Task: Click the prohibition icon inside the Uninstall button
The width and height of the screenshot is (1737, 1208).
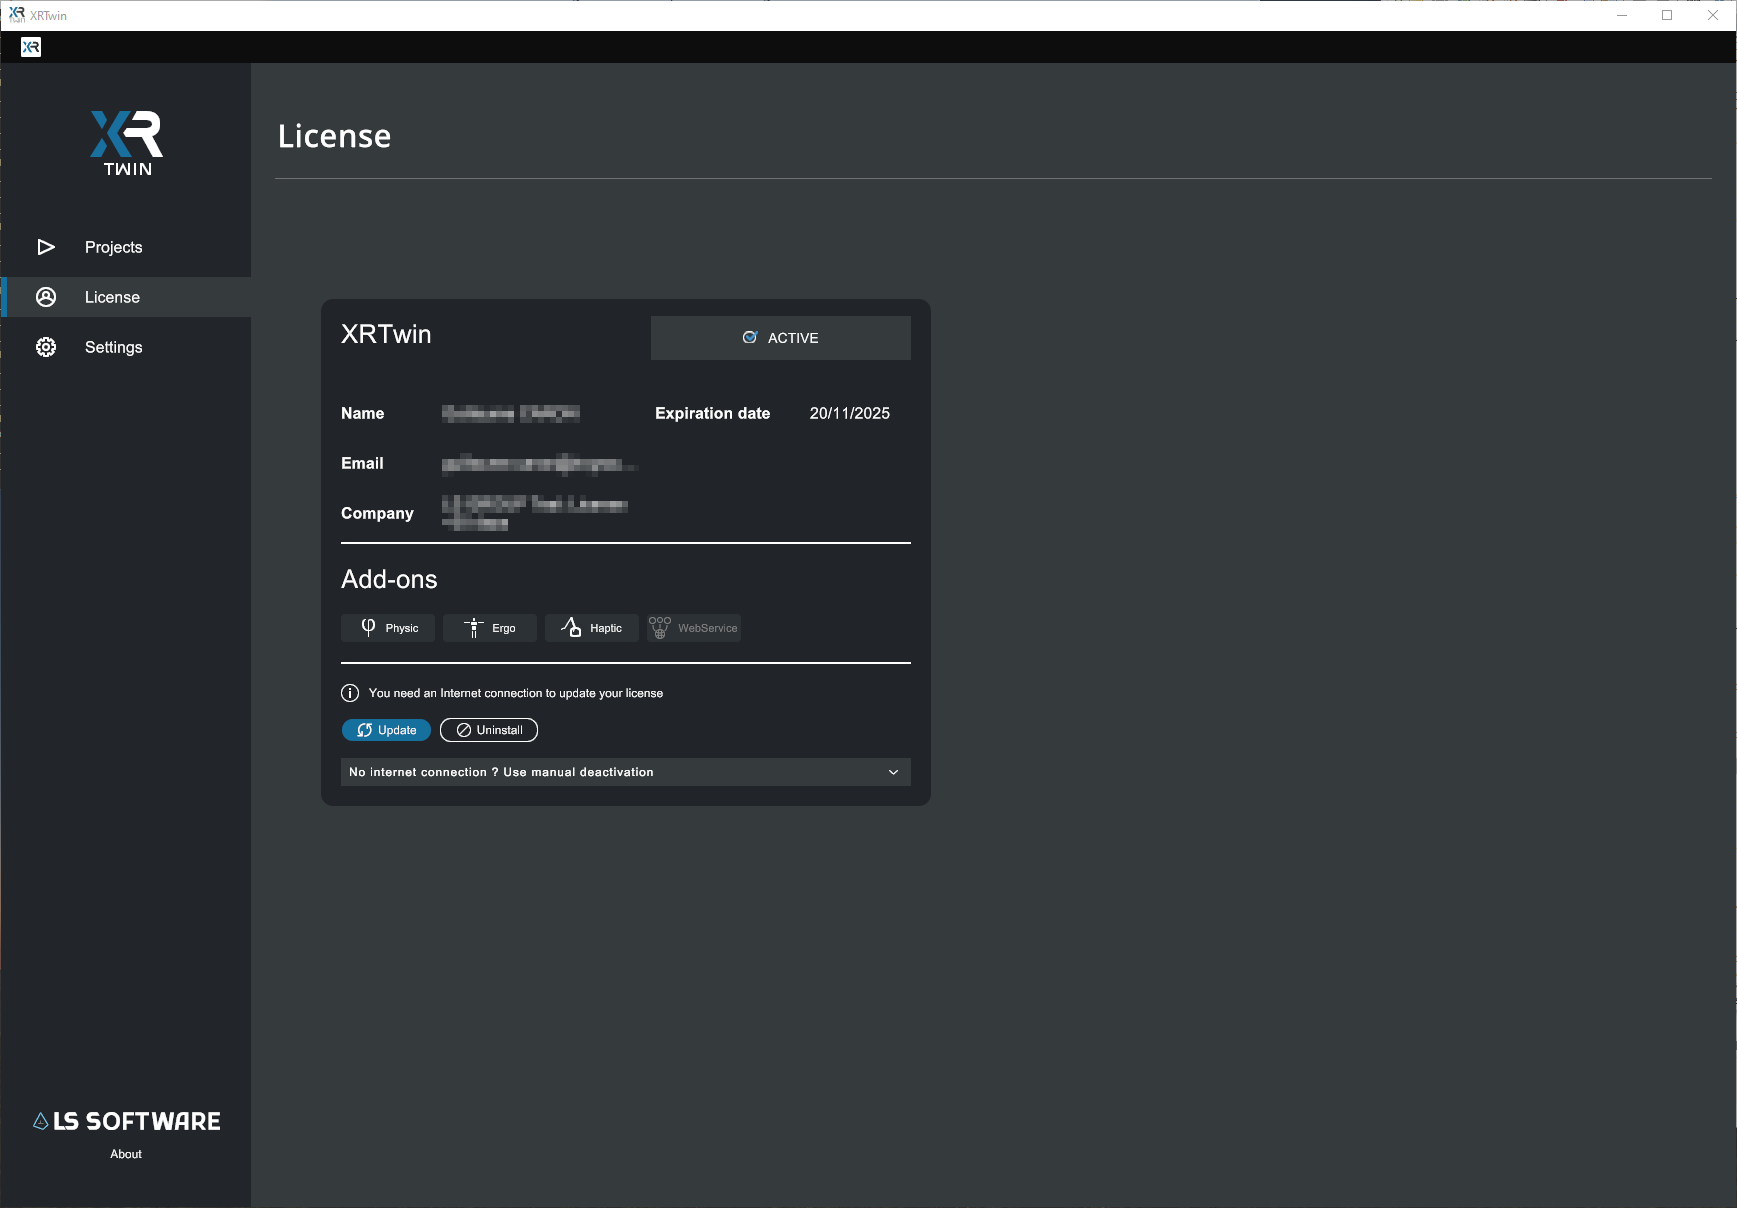Action: (x=462, y=730)
